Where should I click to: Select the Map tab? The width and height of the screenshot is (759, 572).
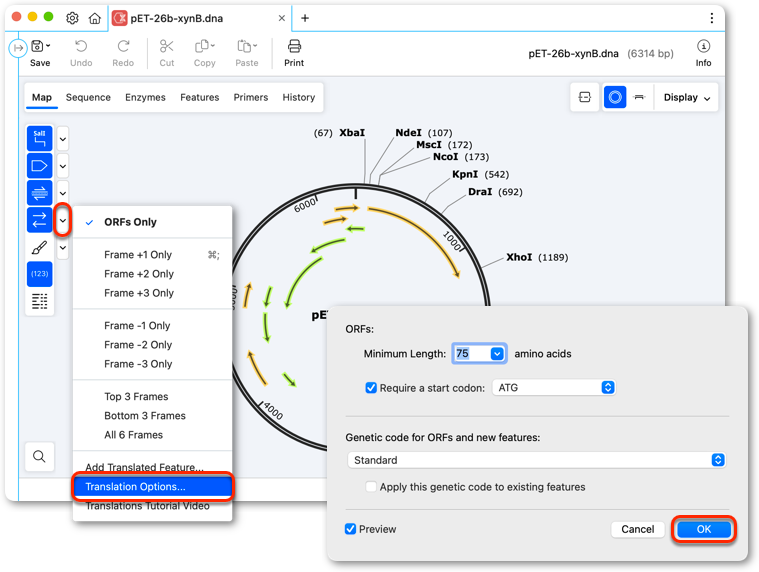42,97
